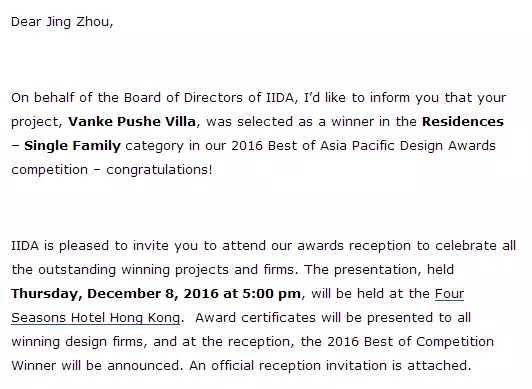Click the bold text "Vanke Pushe Villa"

[132, 121]
